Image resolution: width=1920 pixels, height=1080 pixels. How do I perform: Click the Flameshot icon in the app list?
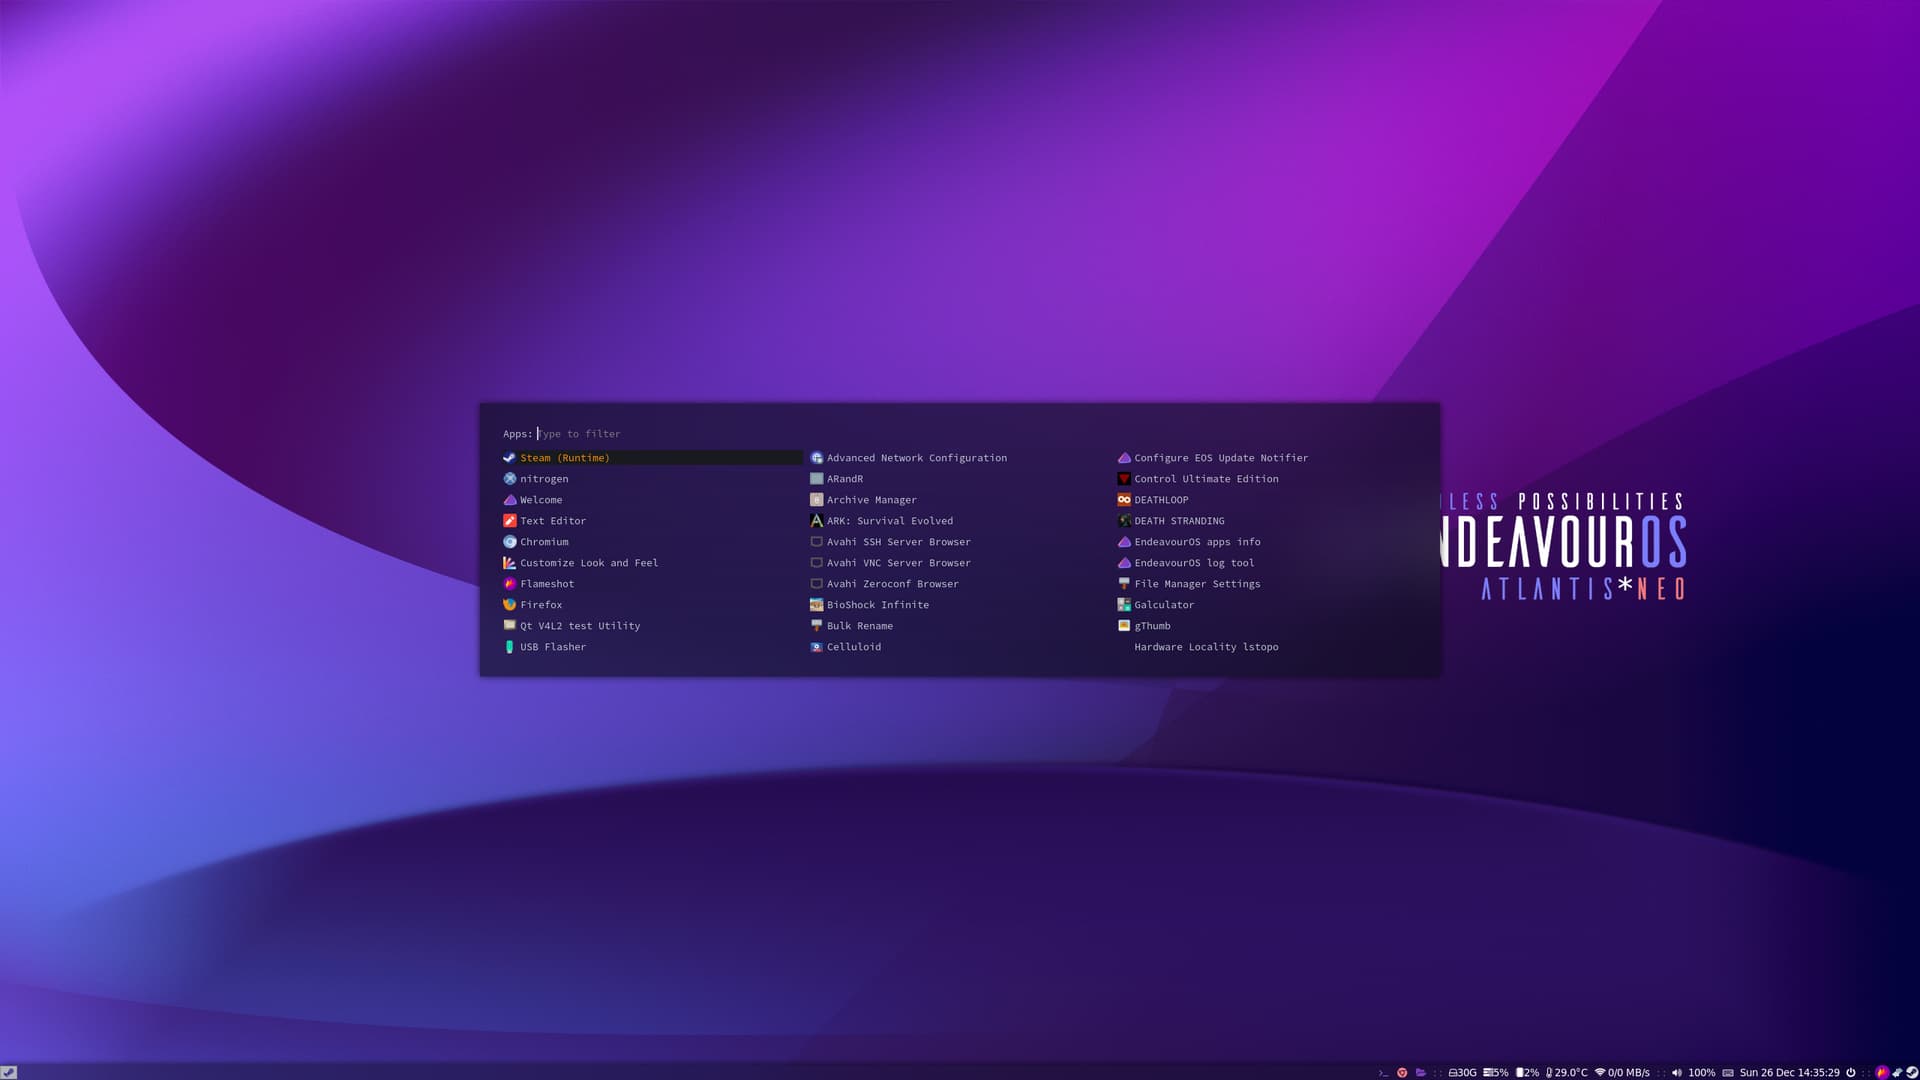[x=509, y=584]
